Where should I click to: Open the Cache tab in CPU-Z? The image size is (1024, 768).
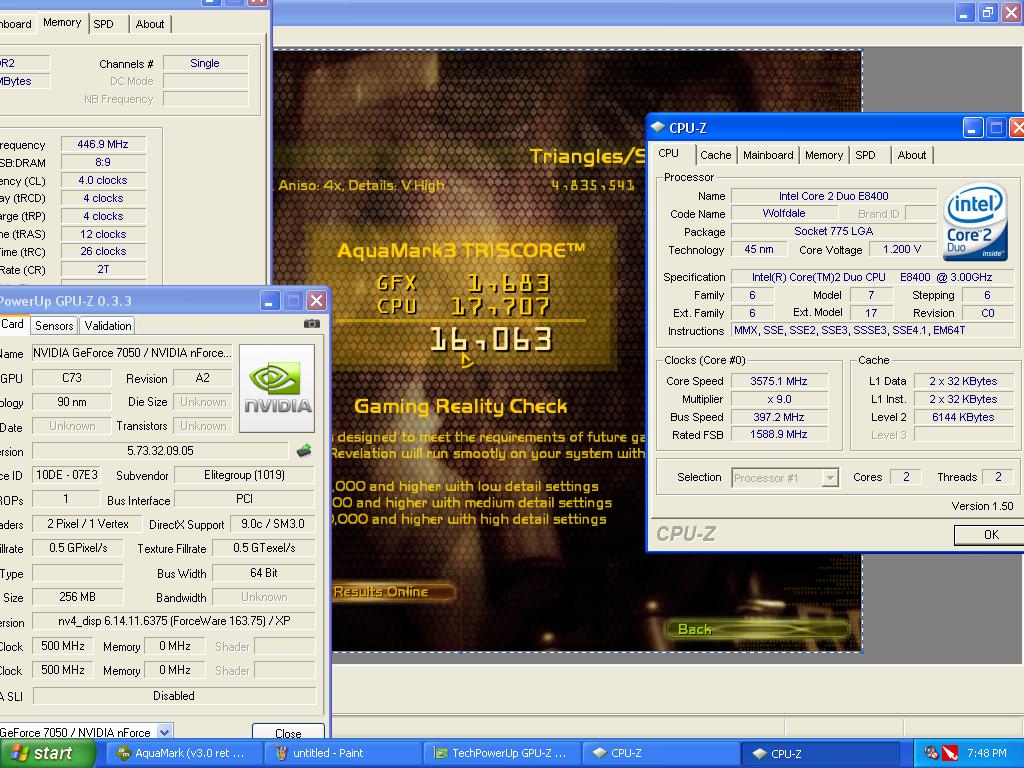pos(715,155)
